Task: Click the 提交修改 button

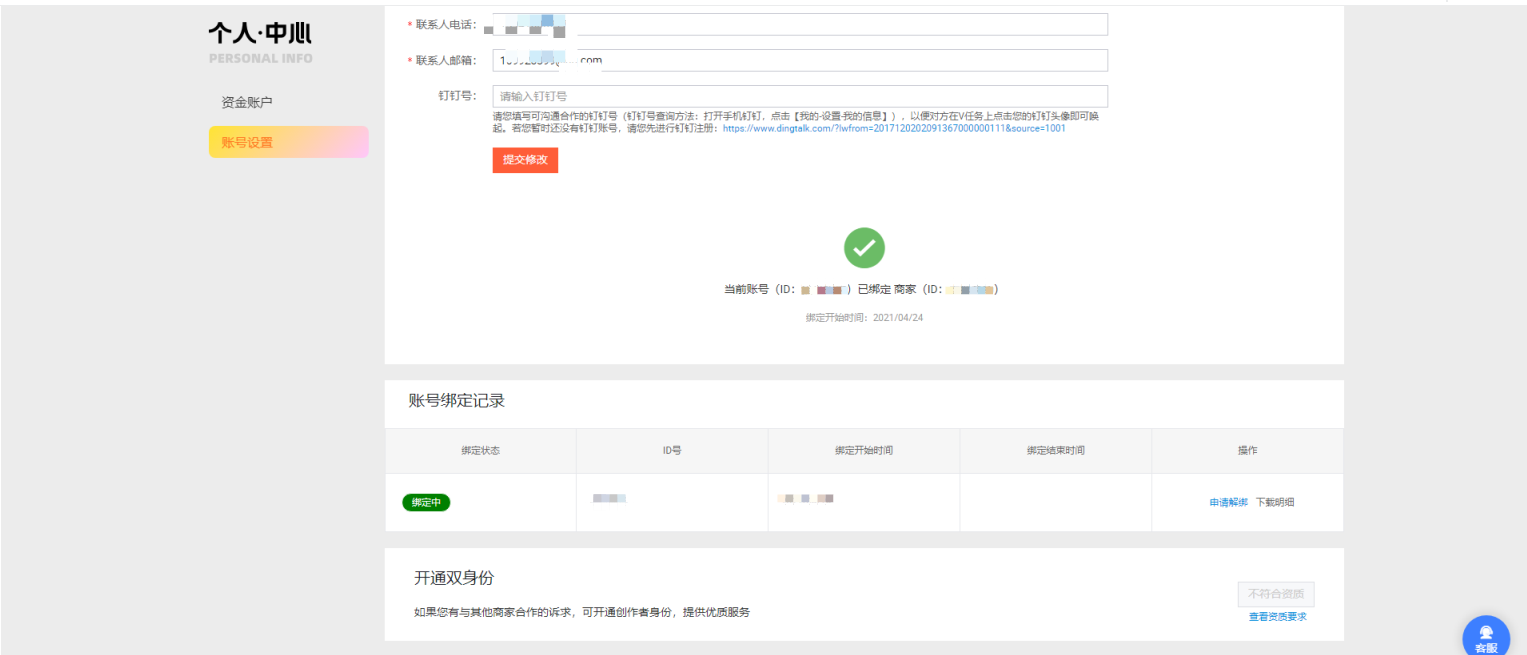Action: (525, 160)
